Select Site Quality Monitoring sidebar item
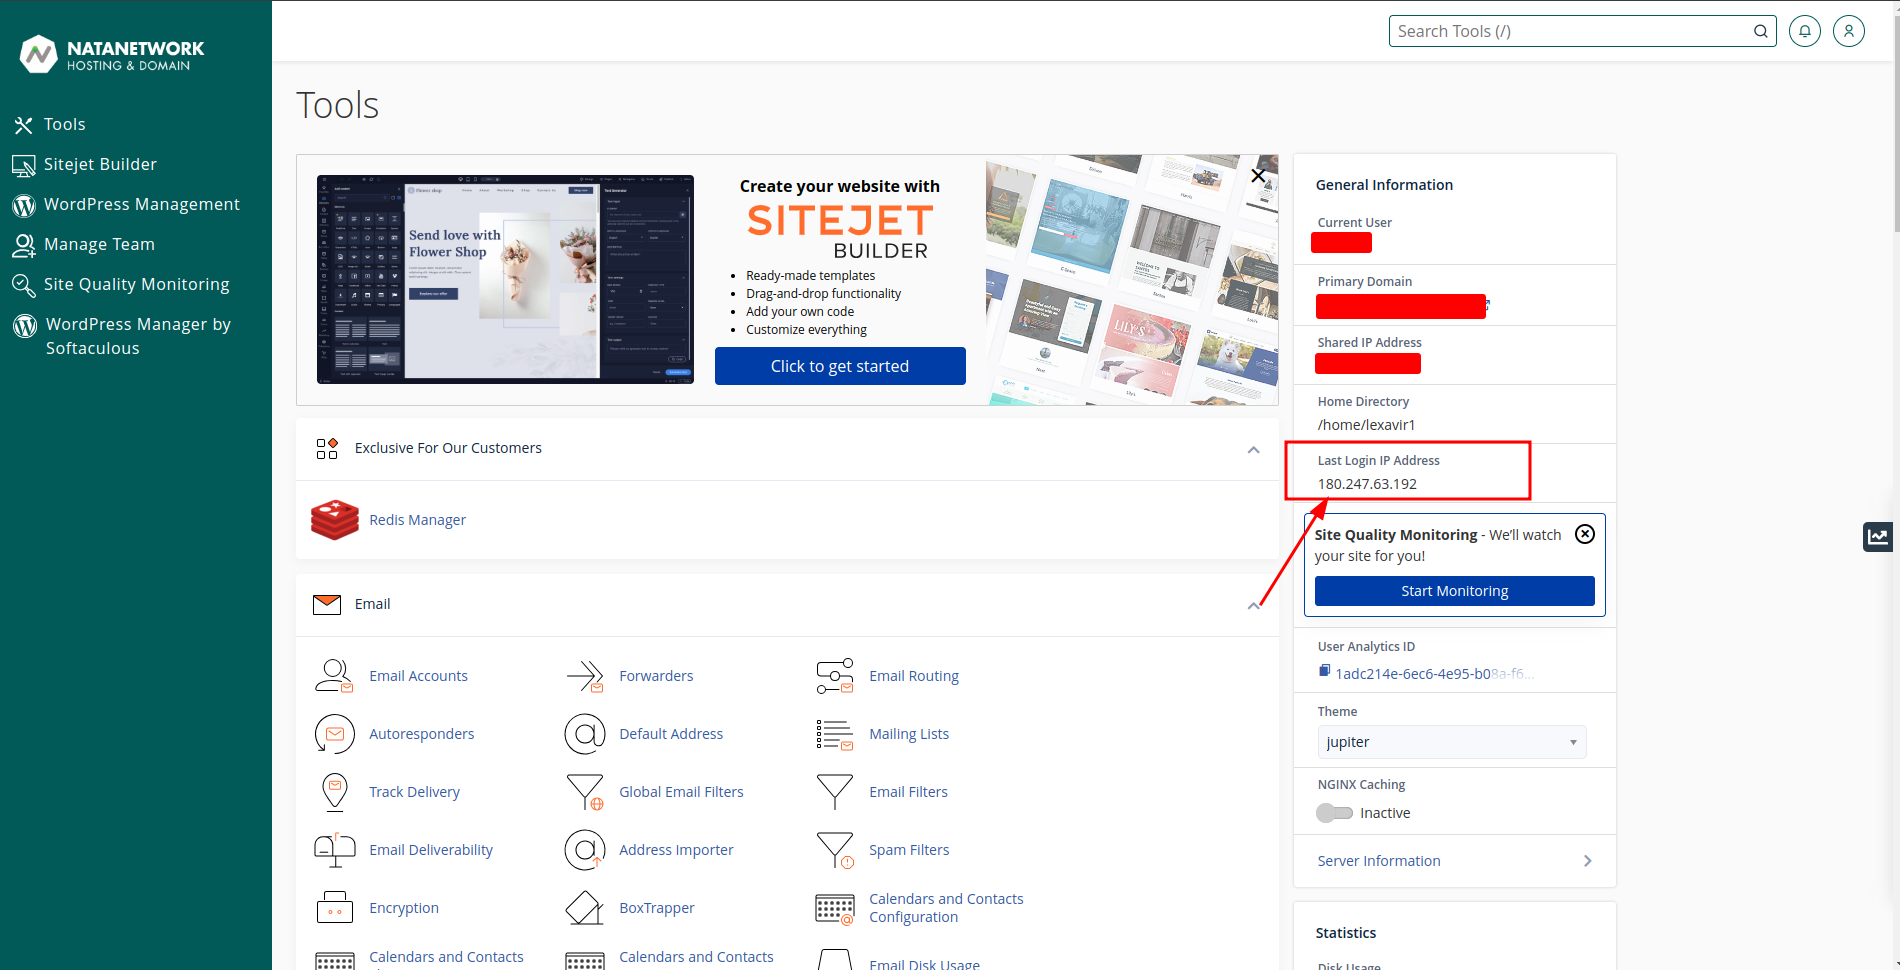This screenshot has width=1900, height=970. tap(121, 284)
